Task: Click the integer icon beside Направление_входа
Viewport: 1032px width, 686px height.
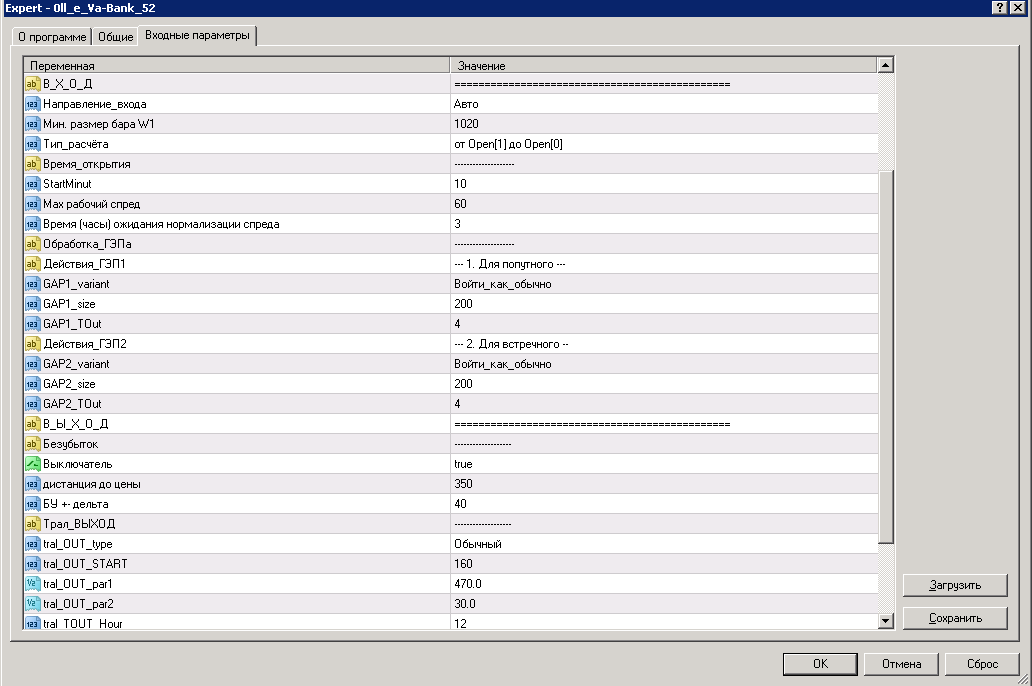Action: tap(32, 104)
